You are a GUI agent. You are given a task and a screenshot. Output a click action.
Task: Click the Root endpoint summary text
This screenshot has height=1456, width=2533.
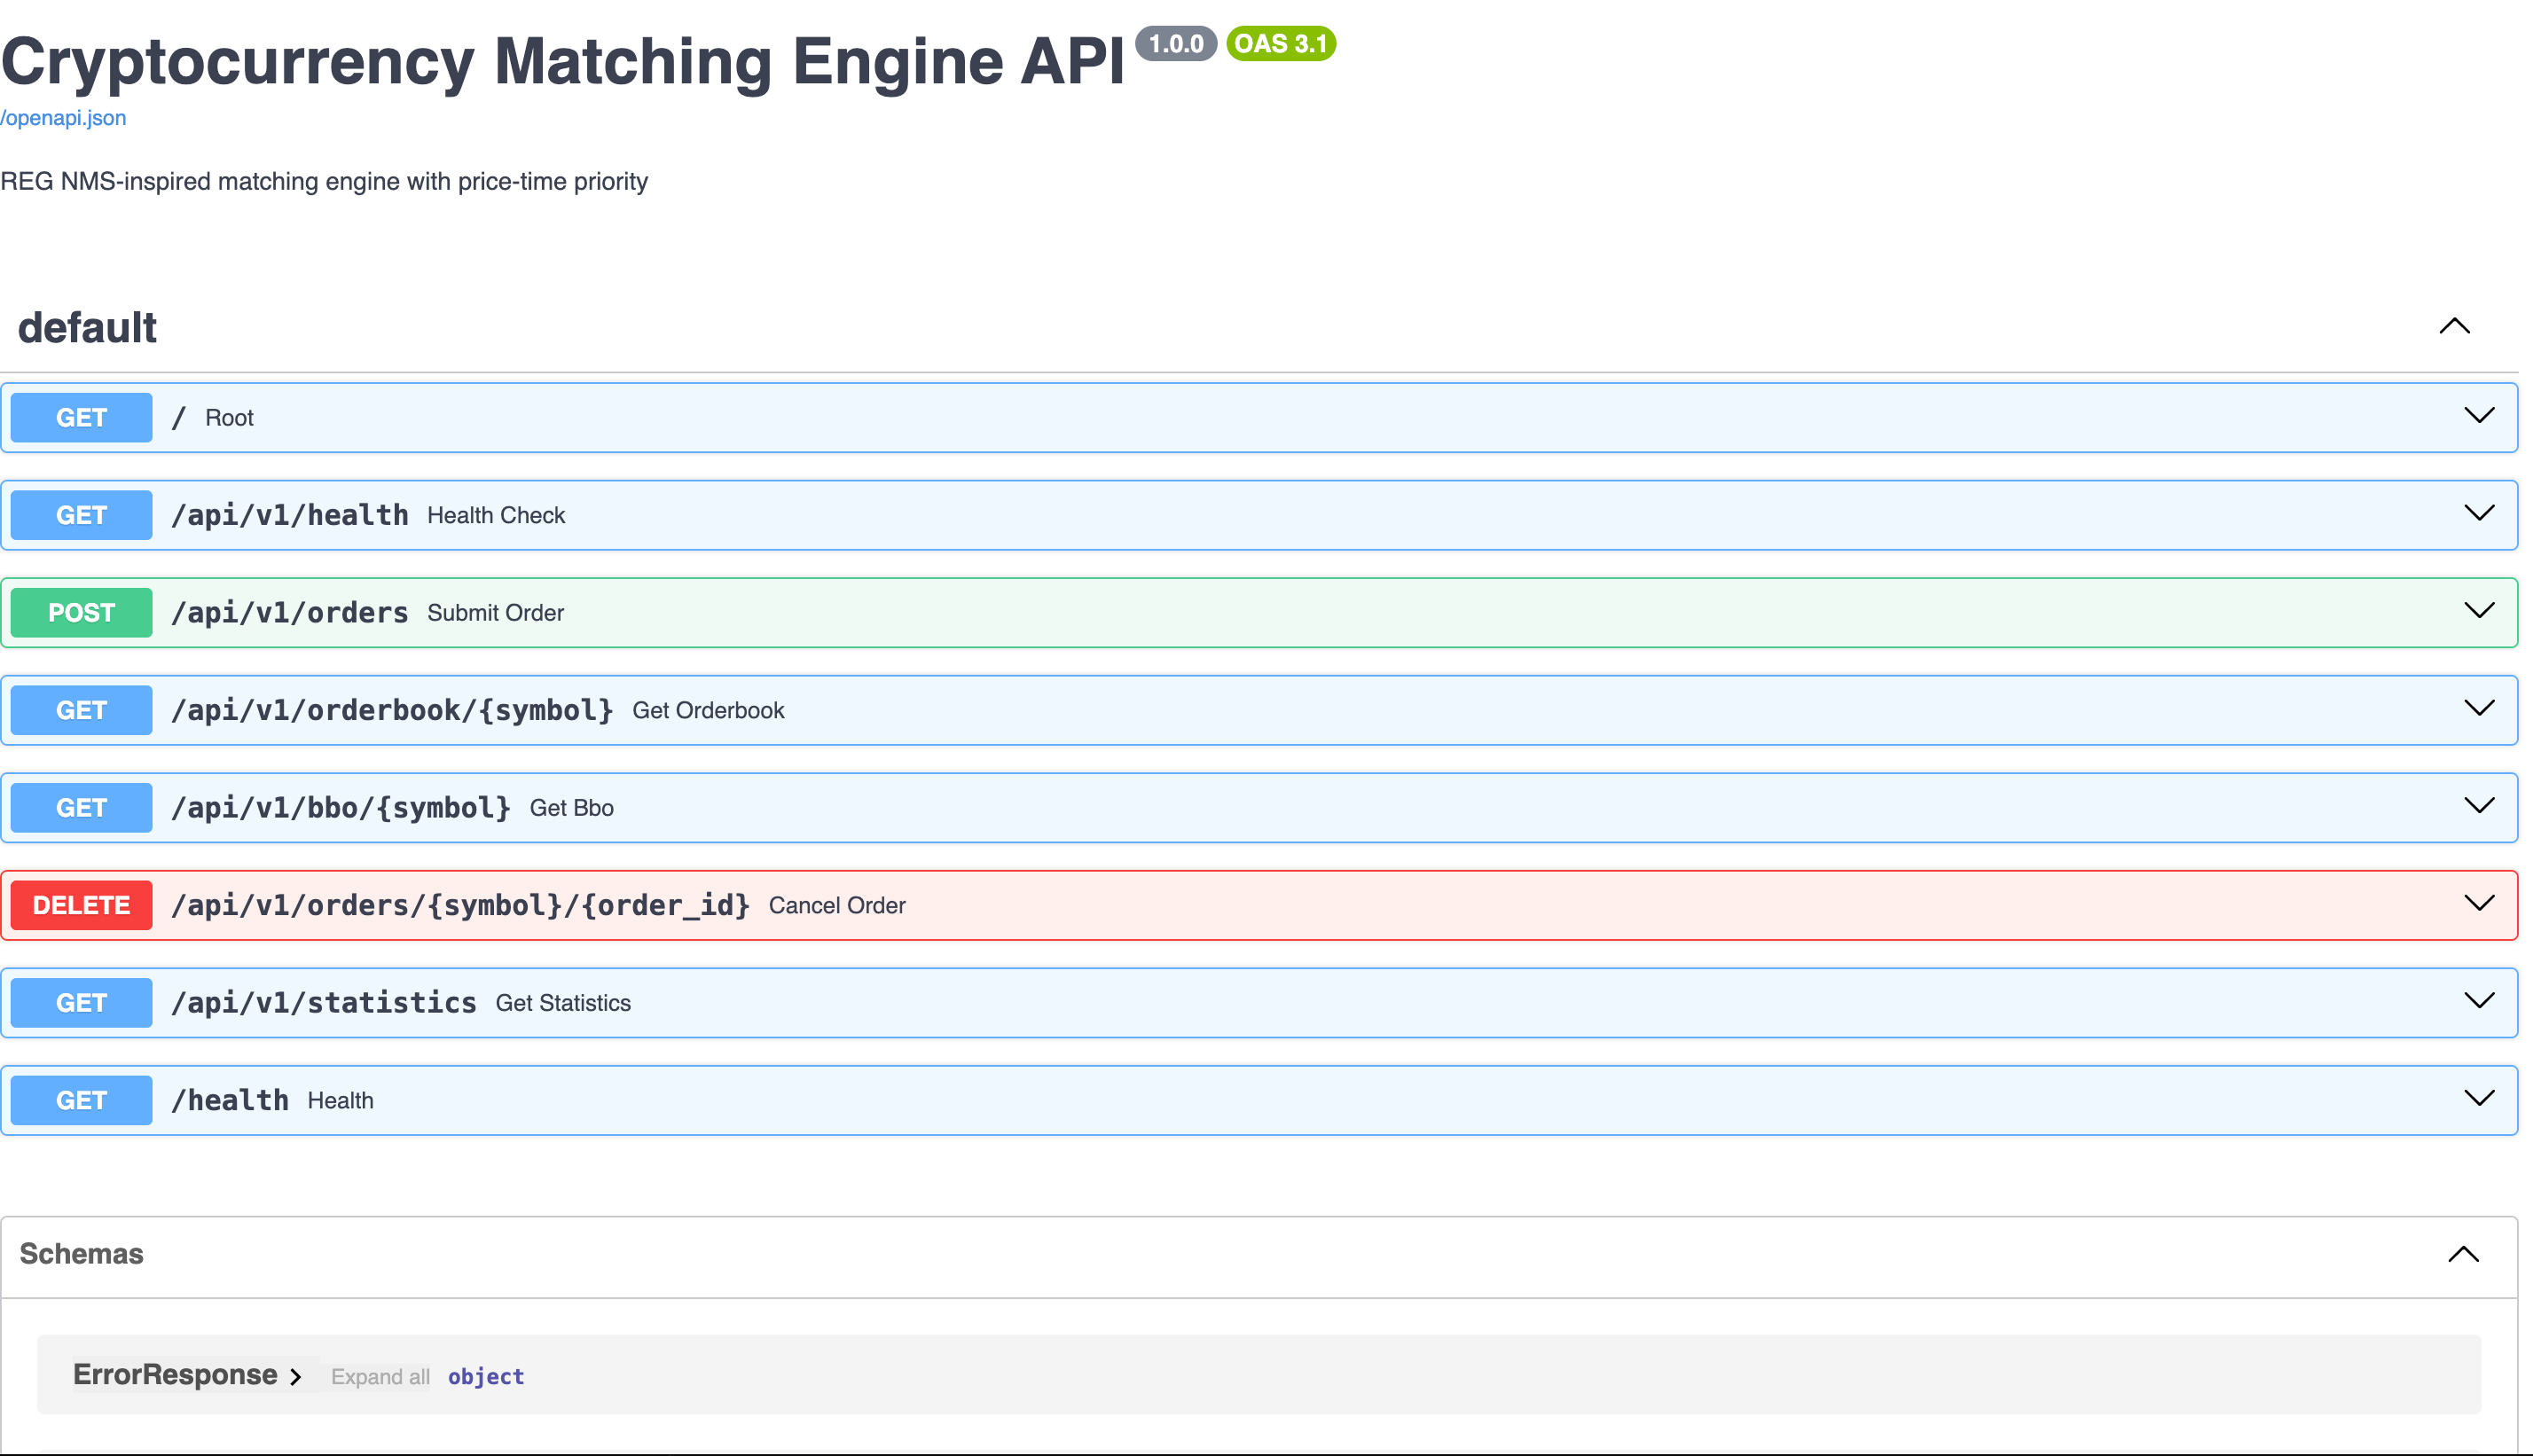(229, 418)
